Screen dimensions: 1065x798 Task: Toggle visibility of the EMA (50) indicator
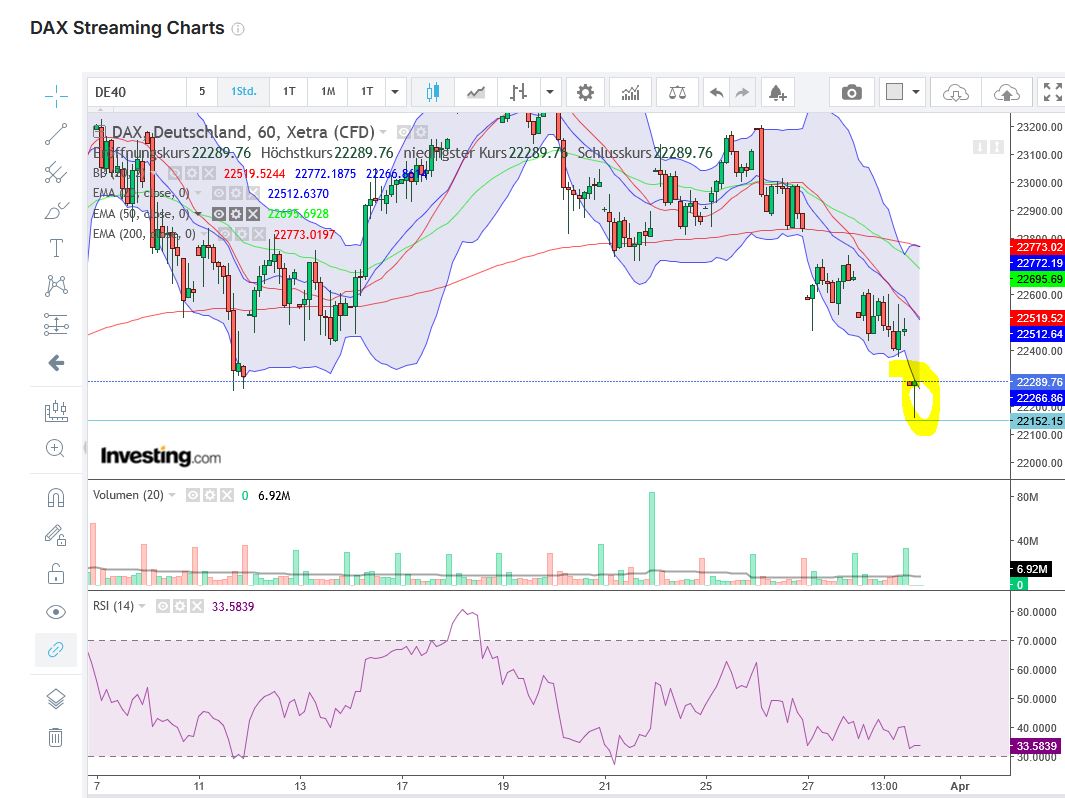coord(219,213)
